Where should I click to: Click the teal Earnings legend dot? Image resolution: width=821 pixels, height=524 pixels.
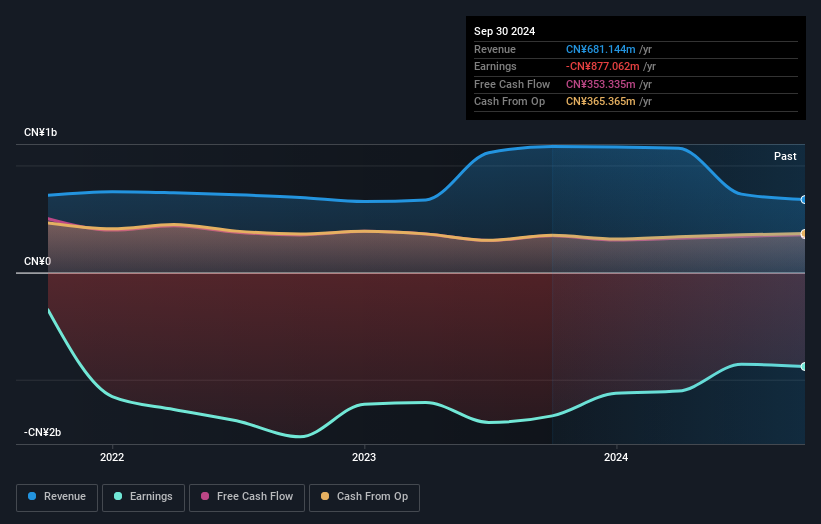coord(118,496)
